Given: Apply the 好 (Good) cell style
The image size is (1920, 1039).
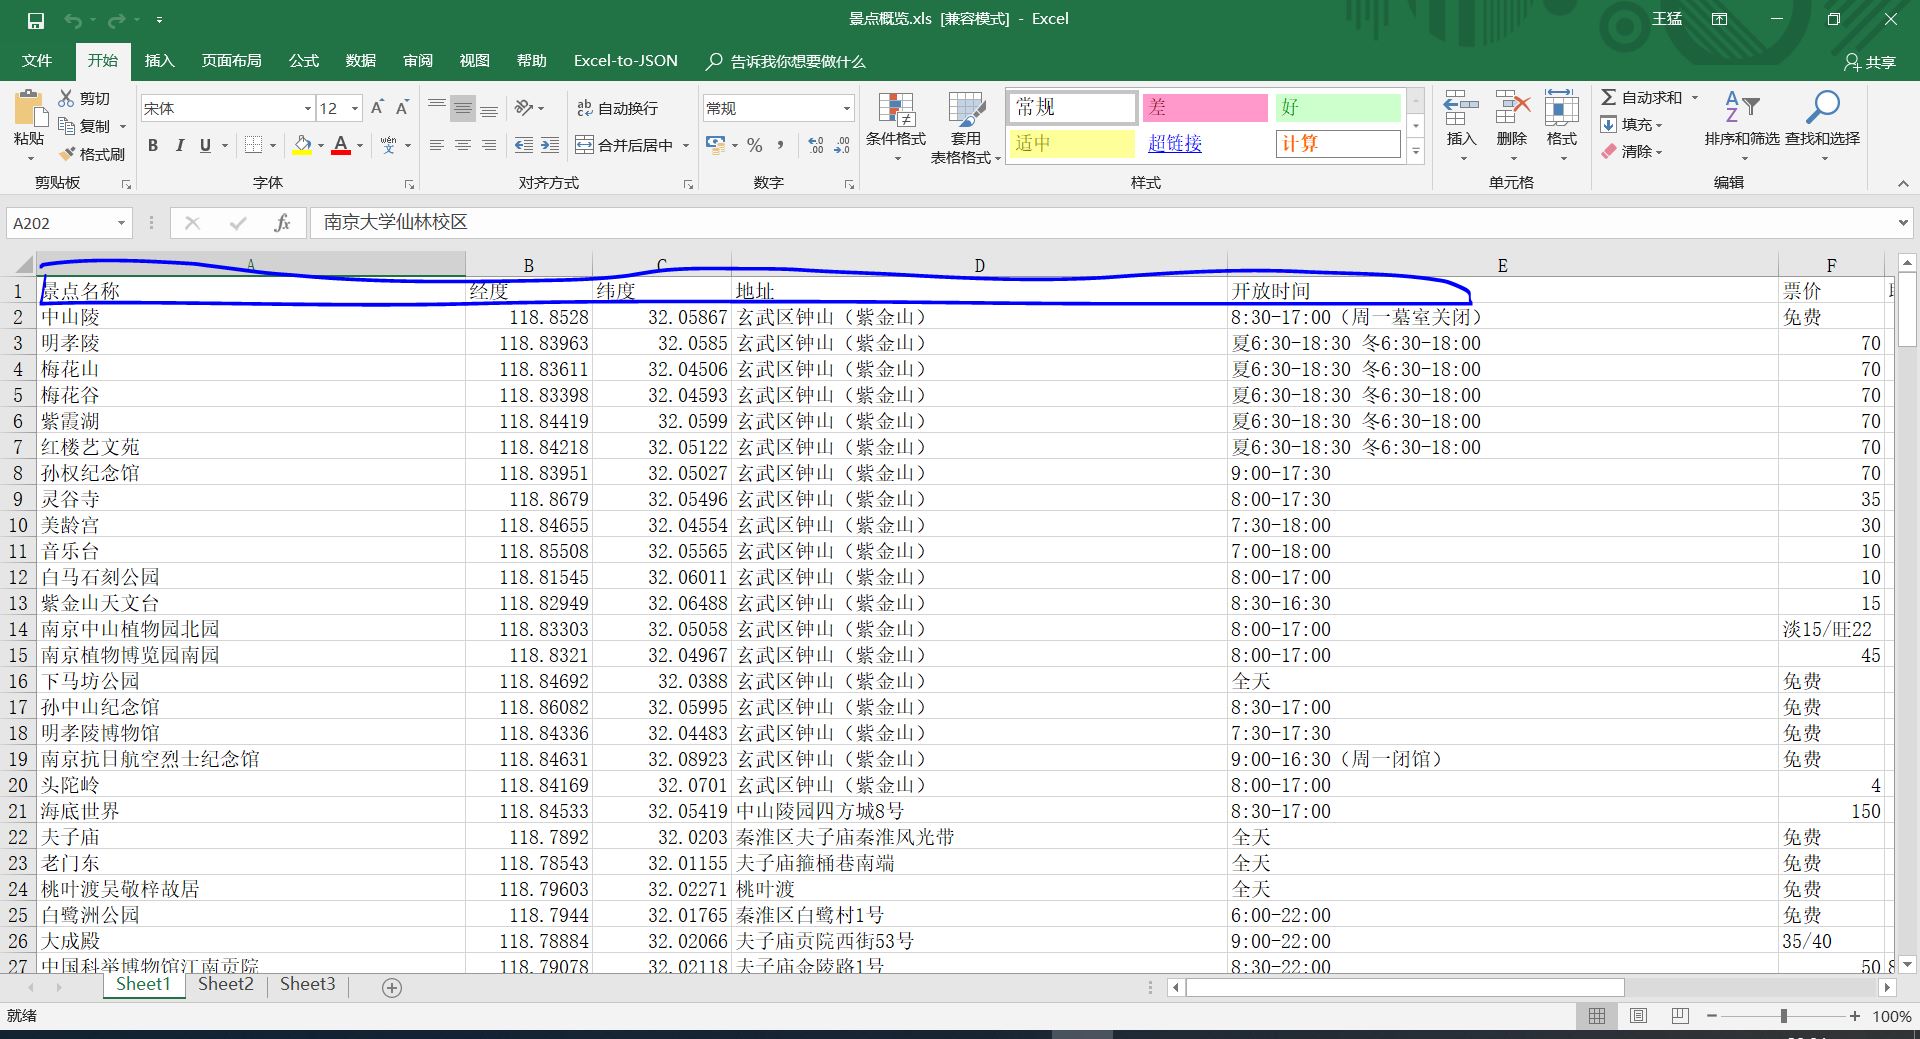Looking at the screenshot, I should pos(1337,107).
